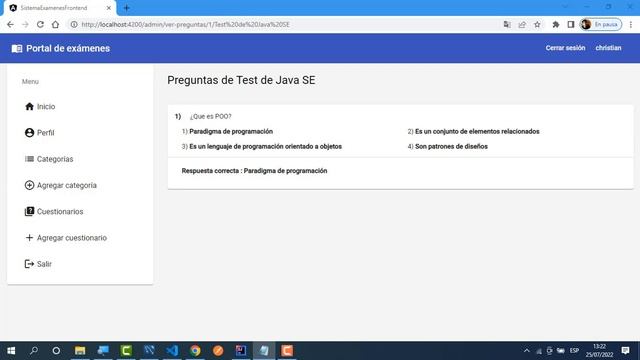Bookmark the page with the star icon

537,24
